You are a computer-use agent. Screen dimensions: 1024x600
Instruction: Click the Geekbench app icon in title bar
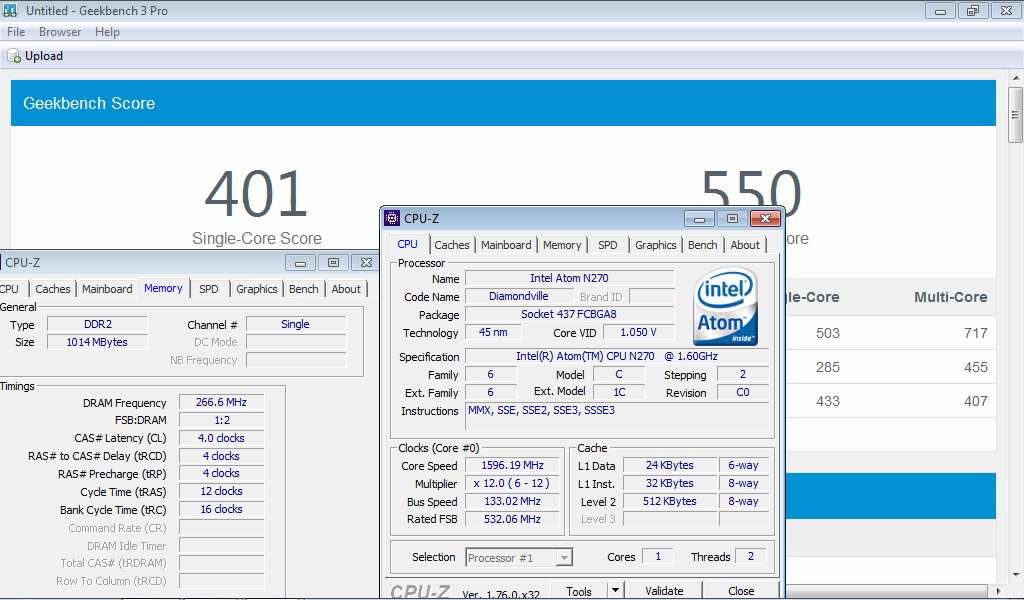[x=10, y=10]
